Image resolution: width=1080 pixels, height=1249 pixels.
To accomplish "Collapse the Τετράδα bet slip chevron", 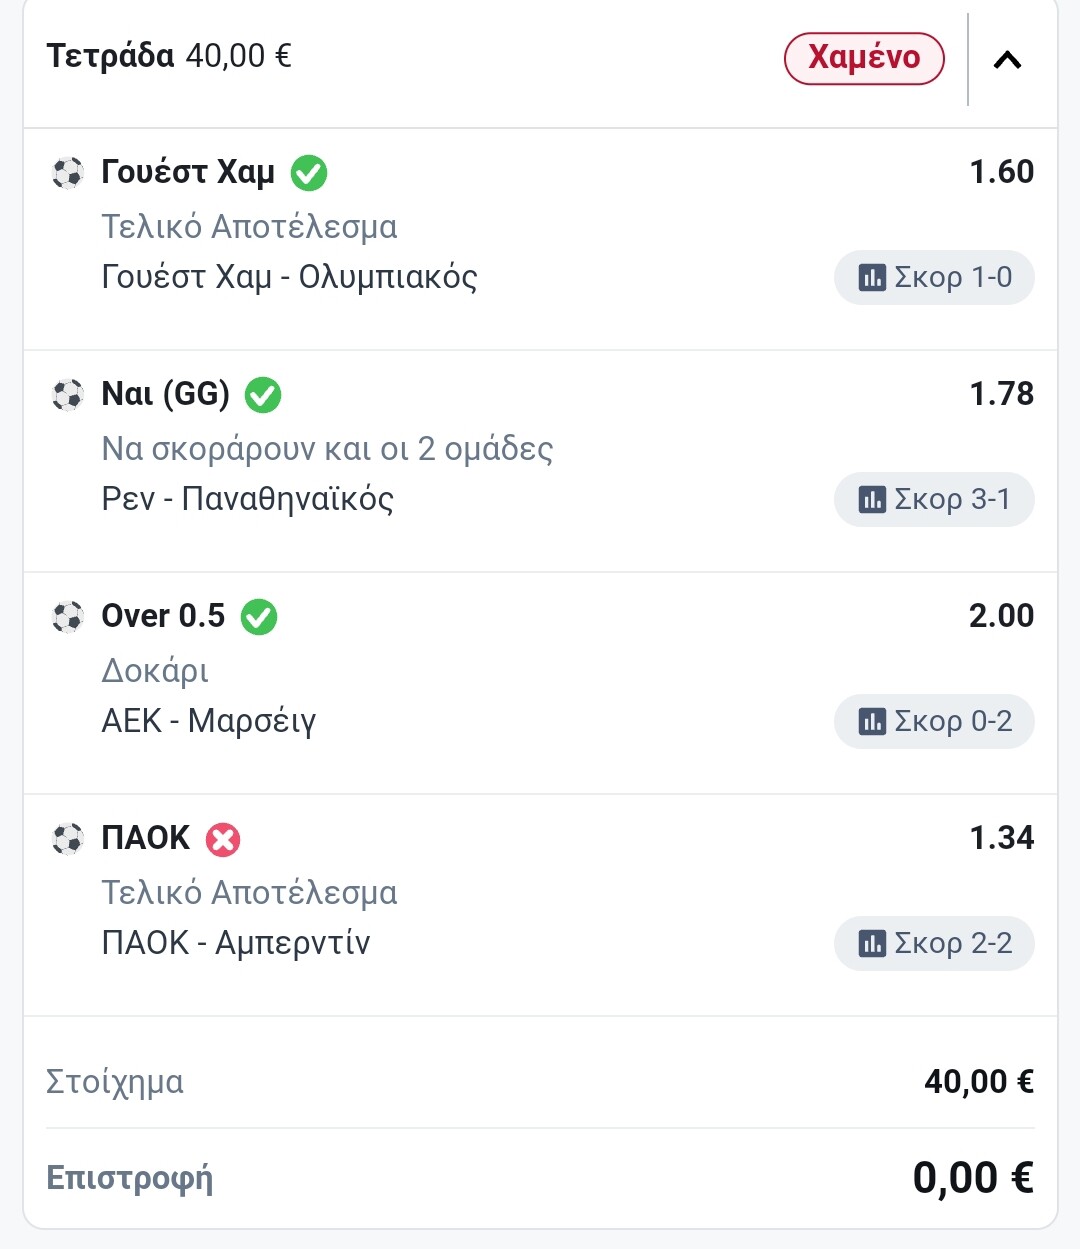I will pyautogui.click(x=1007, y=60).
